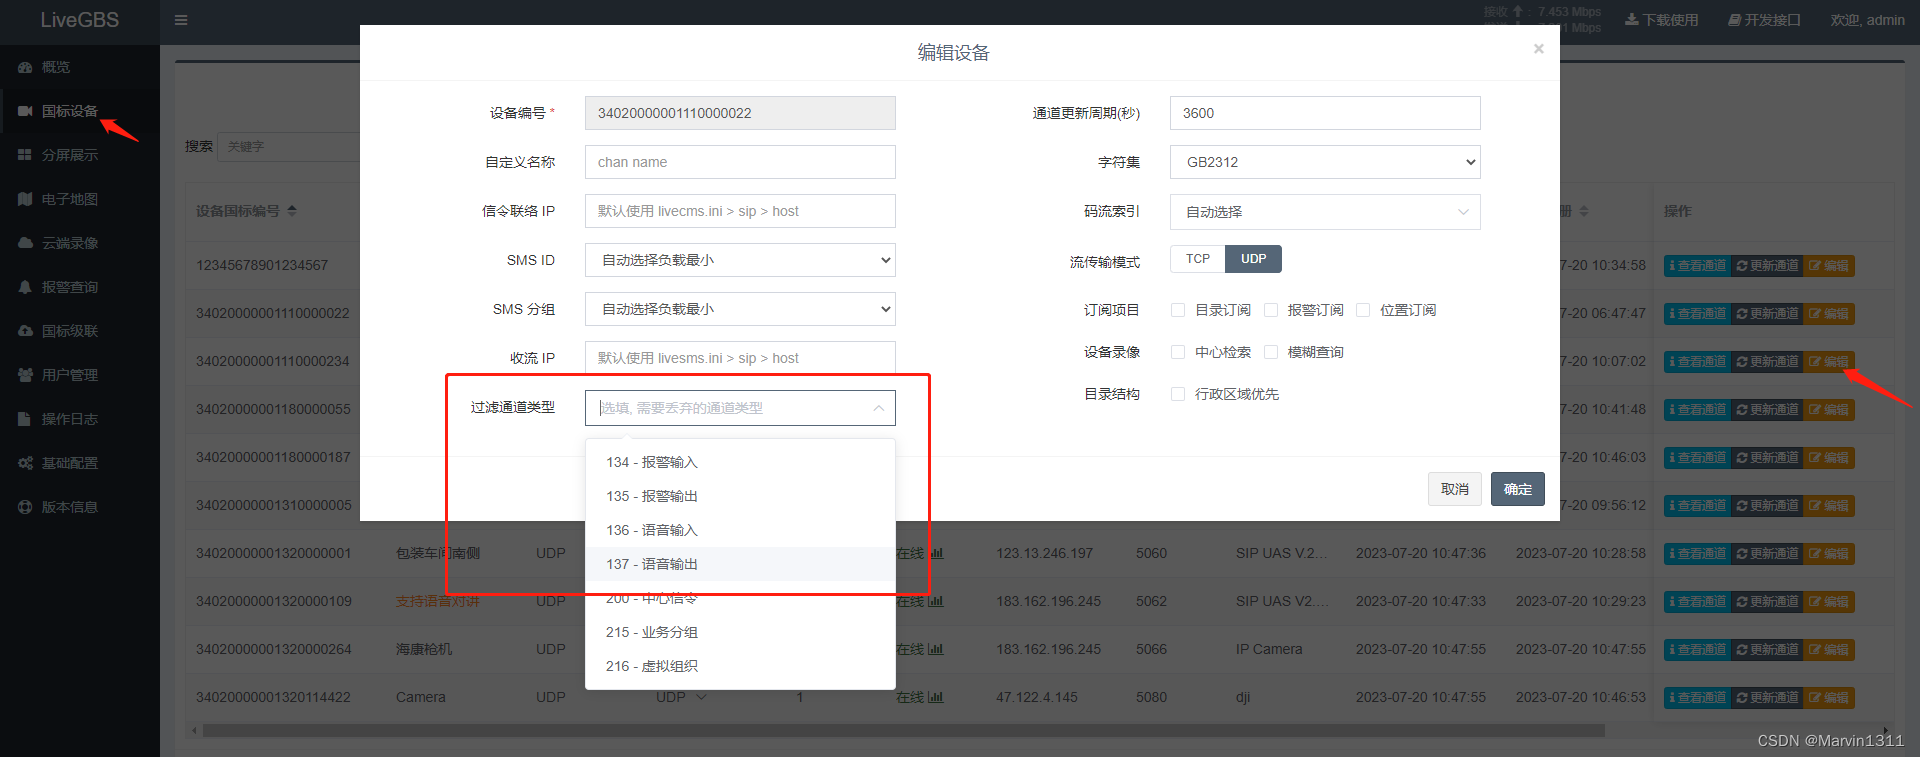
Task: Select option 134 - 报警输入
Action: point(740,462)
